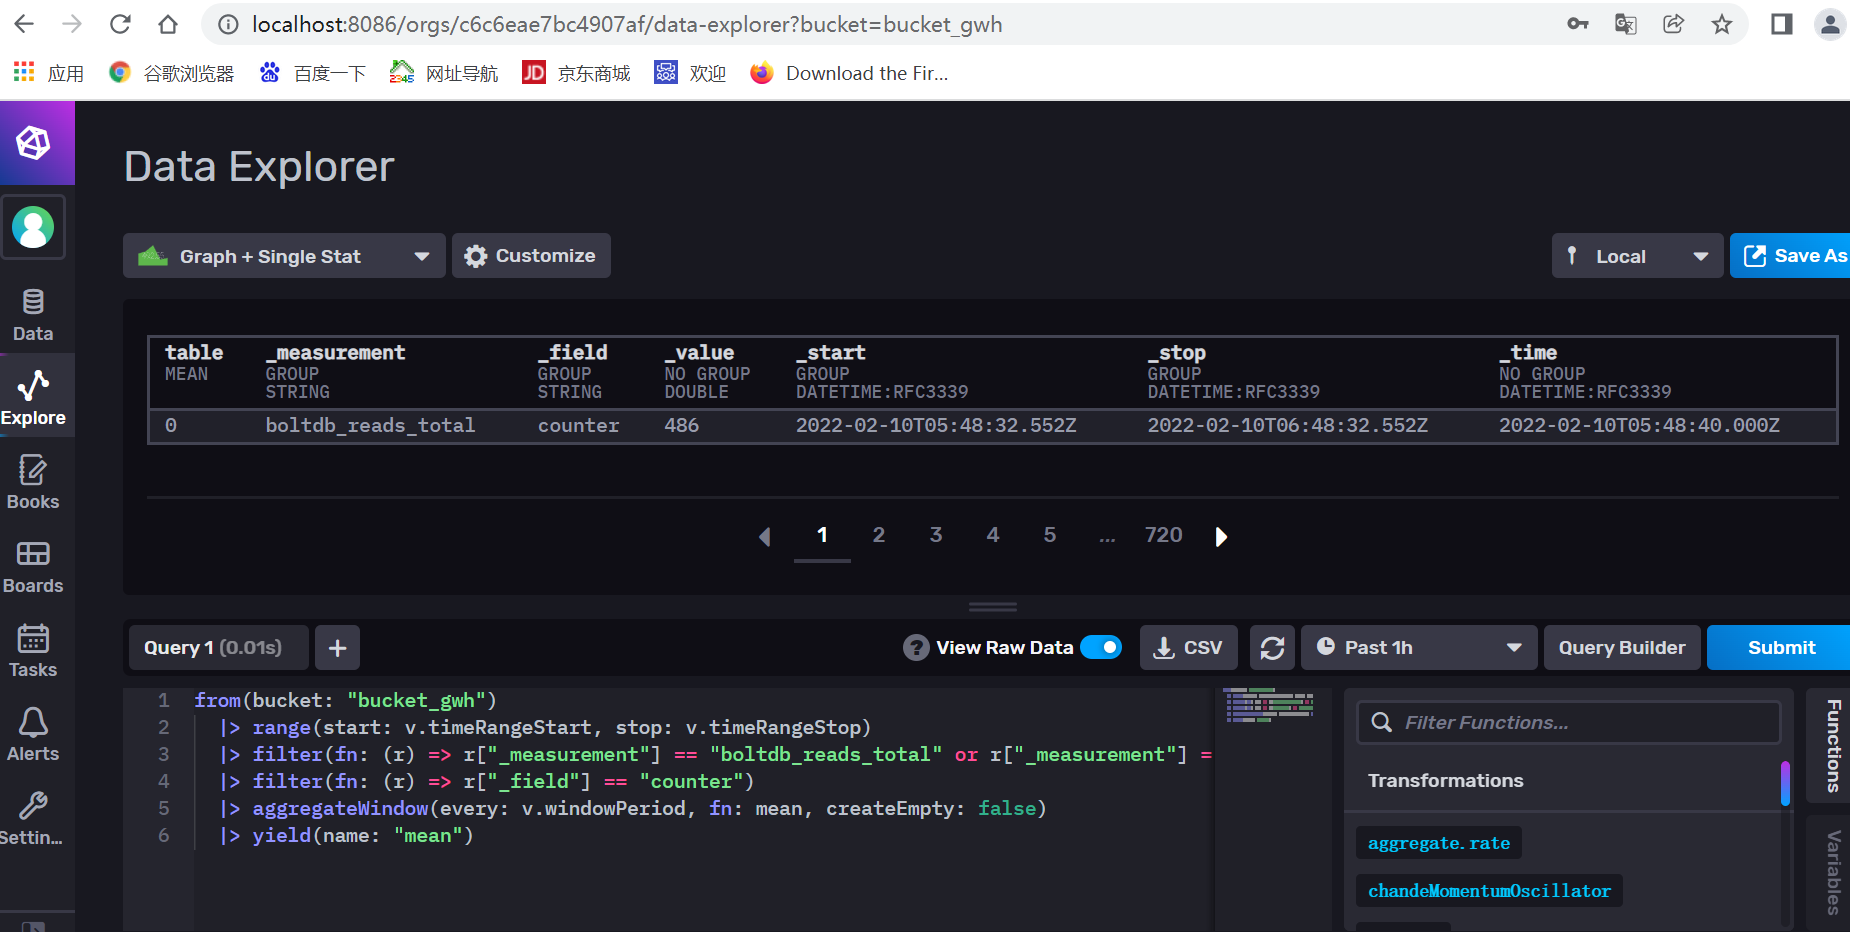The height and width of the screenshot is (932, 1850).
Task: Open Graph + Single Stat visualization dropdown
Action: pos(284,256)
